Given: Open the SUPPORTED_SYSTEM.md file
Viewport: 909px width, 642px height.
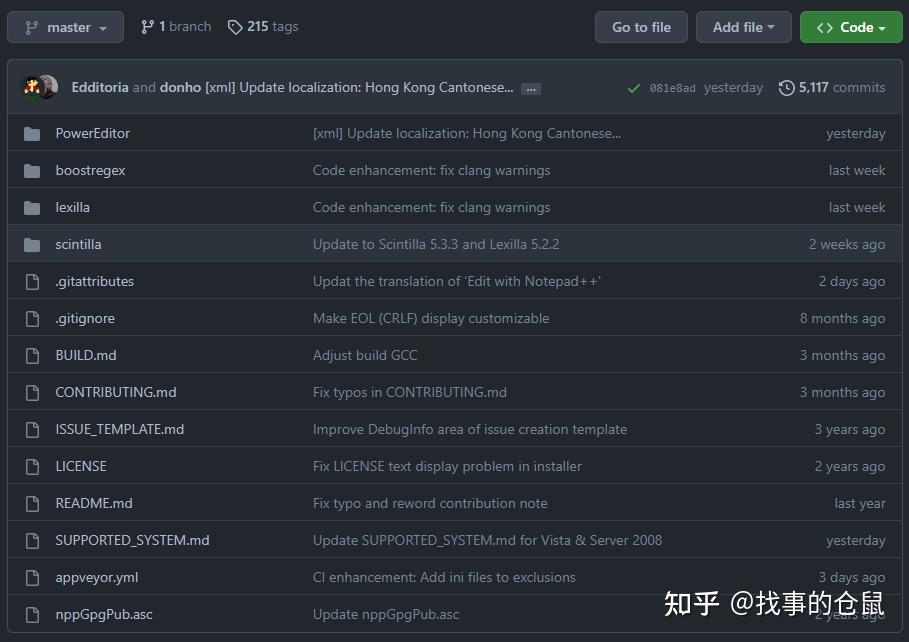Looking at the screenshot, I should [x=133, y=541].
